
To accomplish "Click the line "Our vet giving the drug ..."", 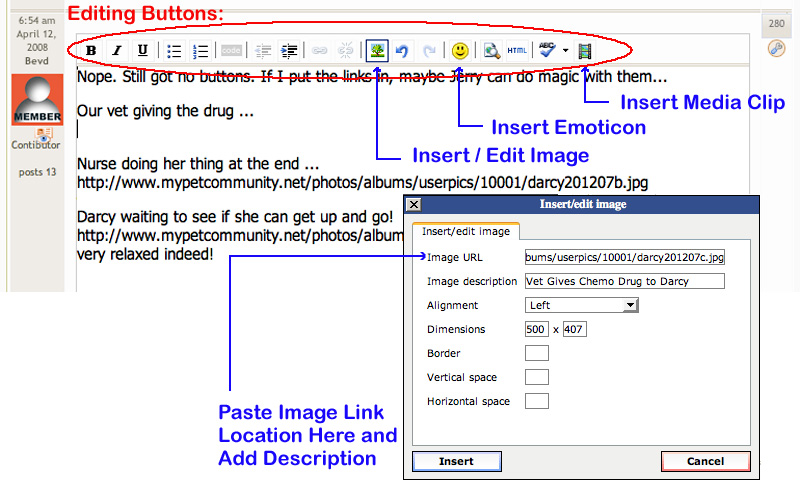I will click(165, 111).
